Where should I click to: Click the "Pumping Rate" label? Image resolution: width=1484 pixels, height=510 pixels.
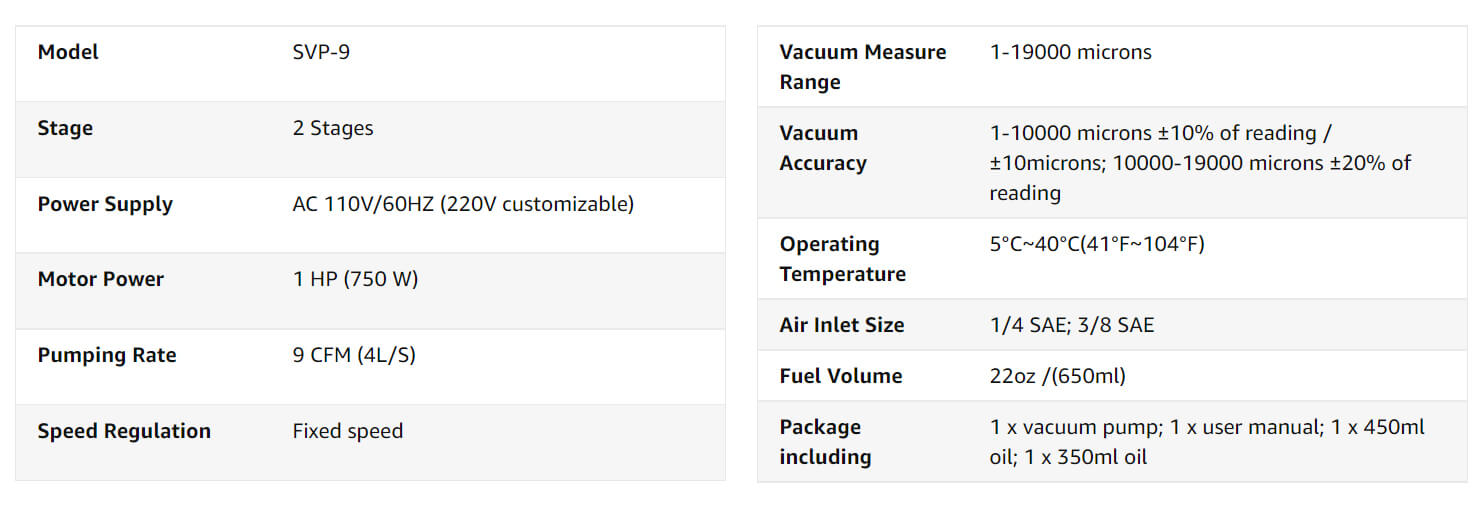107,355
